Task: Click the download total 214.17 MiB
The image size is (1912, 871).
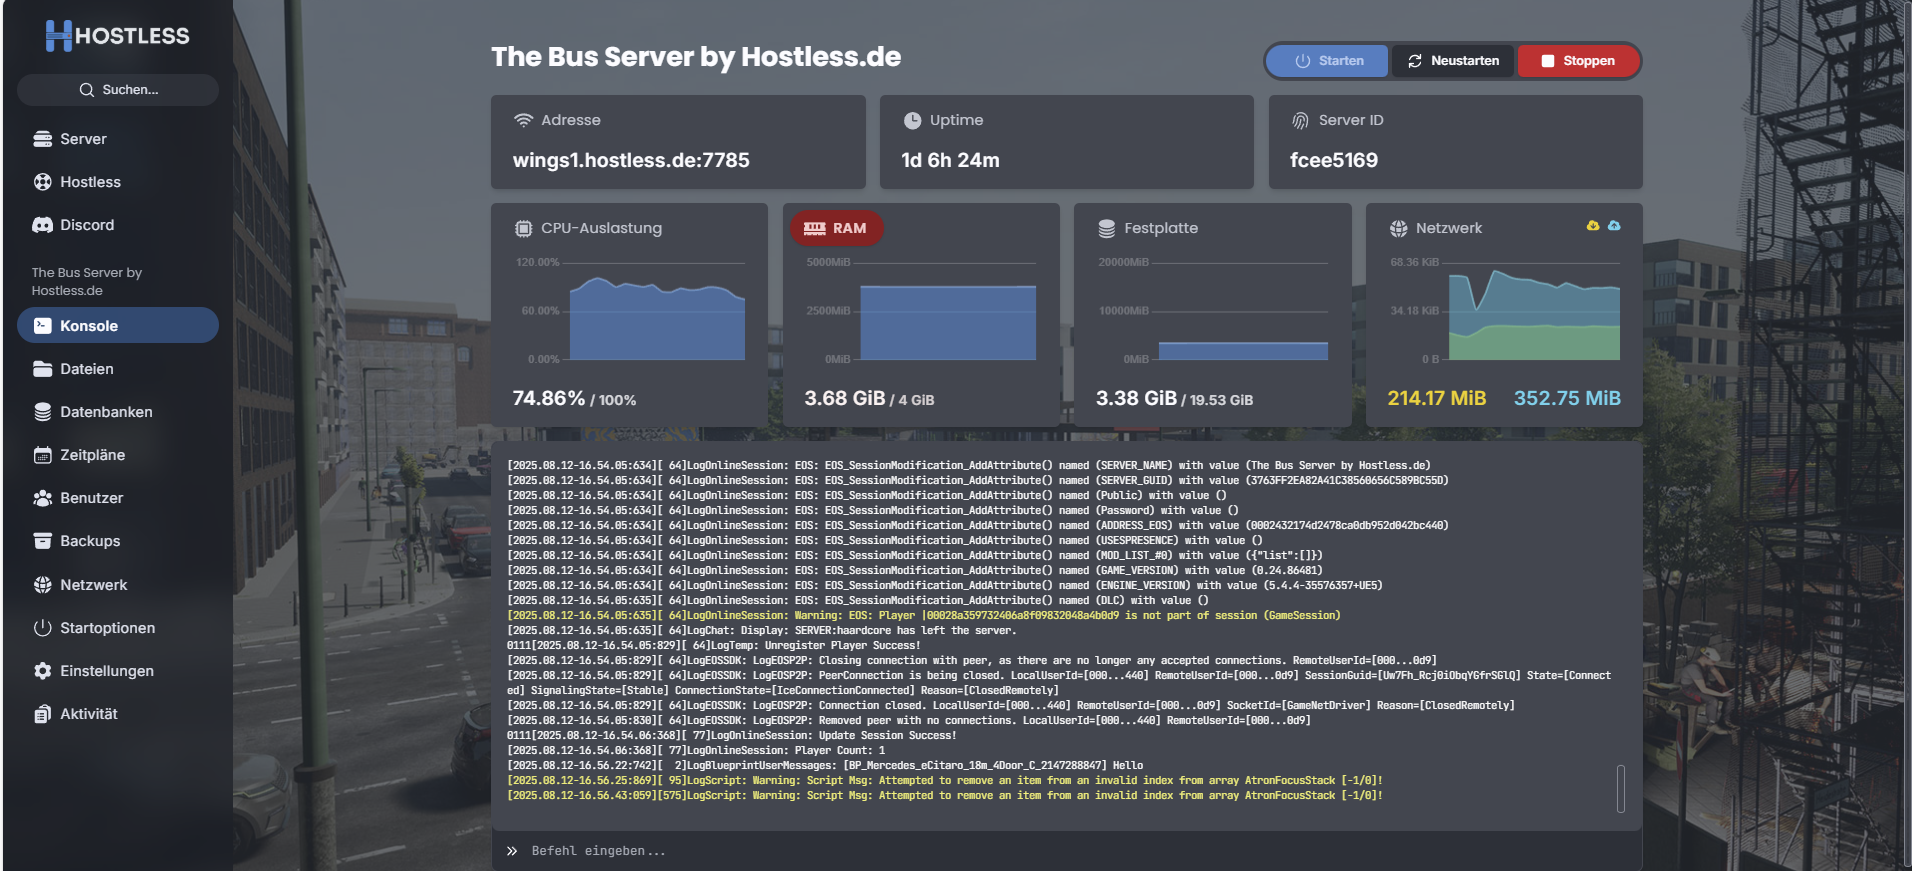Action: pos(1436,398)
